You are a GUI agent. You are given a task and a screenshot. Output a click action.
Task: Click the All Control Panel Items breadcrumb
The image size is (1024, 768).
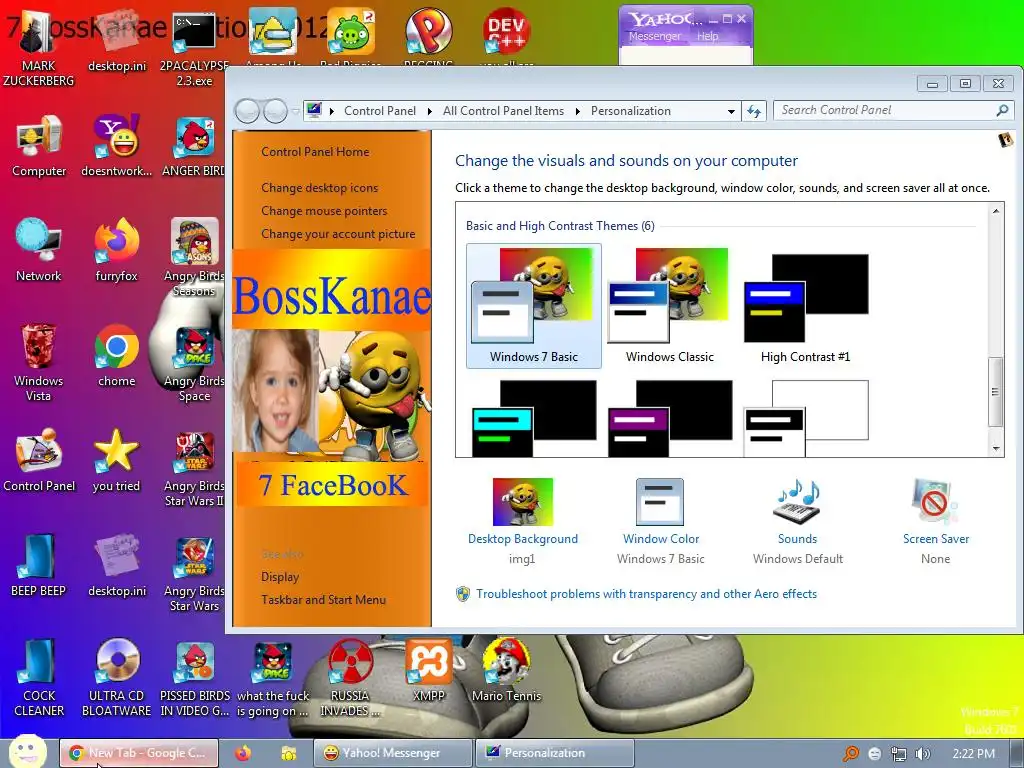[x=503, y=111]
